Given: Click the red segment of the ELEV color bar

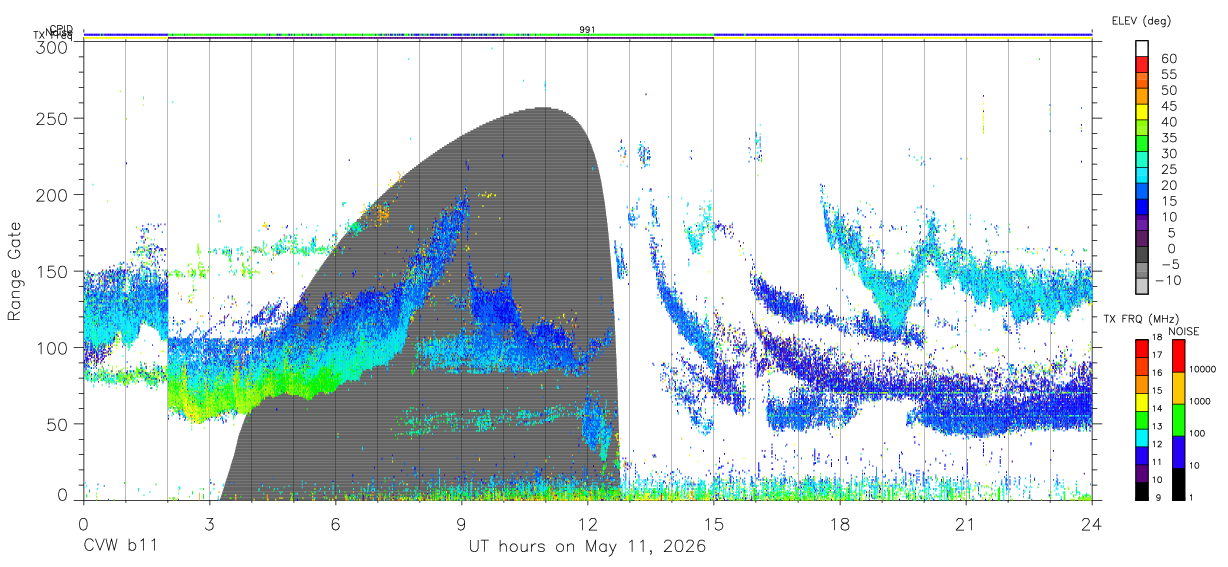Looking at the screenshot, I should (1143, 66).
